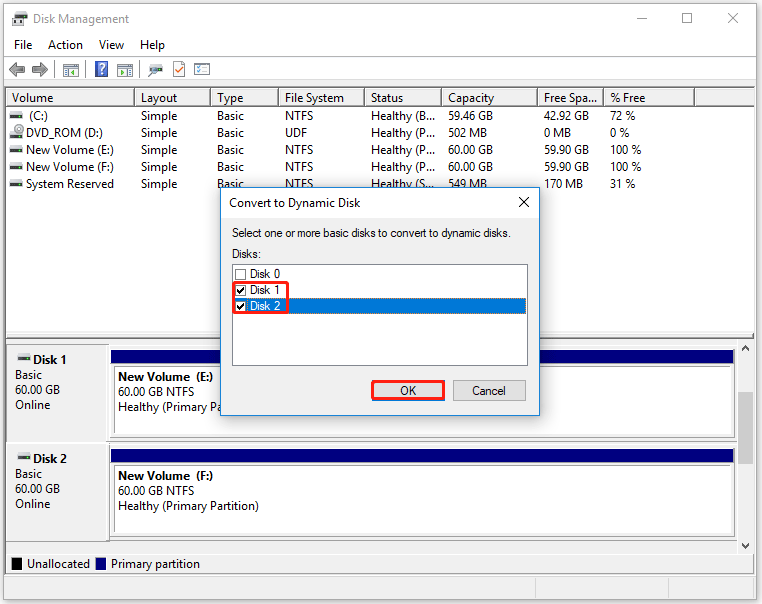Sort by the Type column header

point(244,98)
